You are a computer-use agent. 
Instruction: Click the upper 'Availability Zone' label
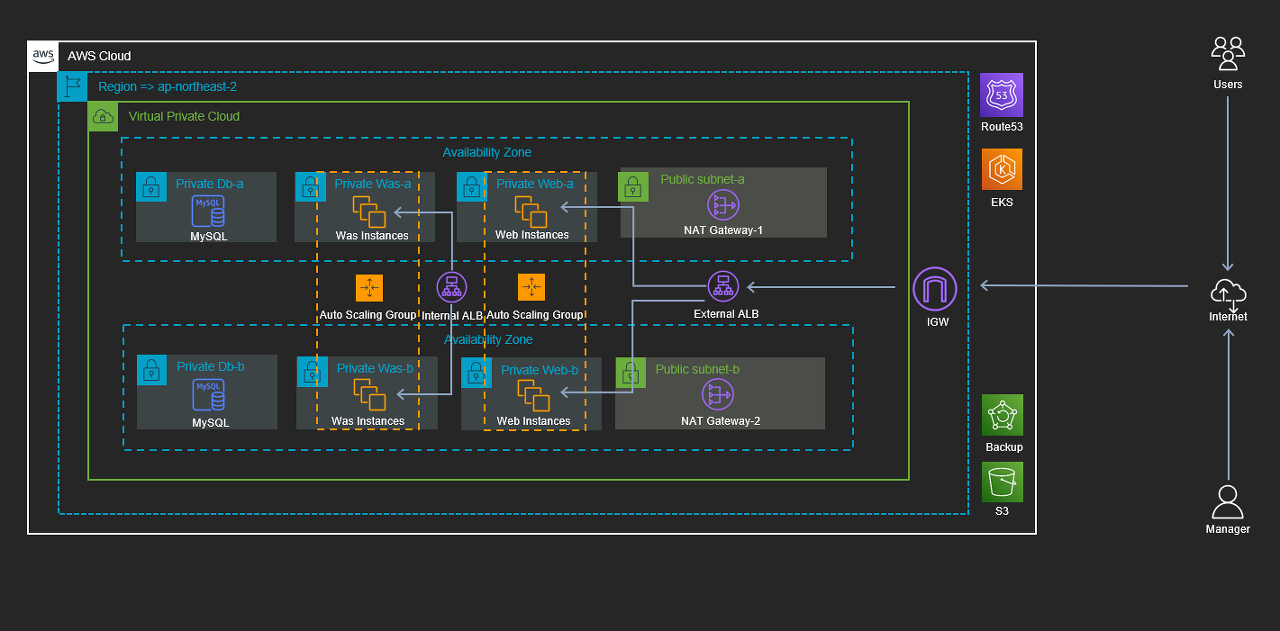(x=487, y=153)
